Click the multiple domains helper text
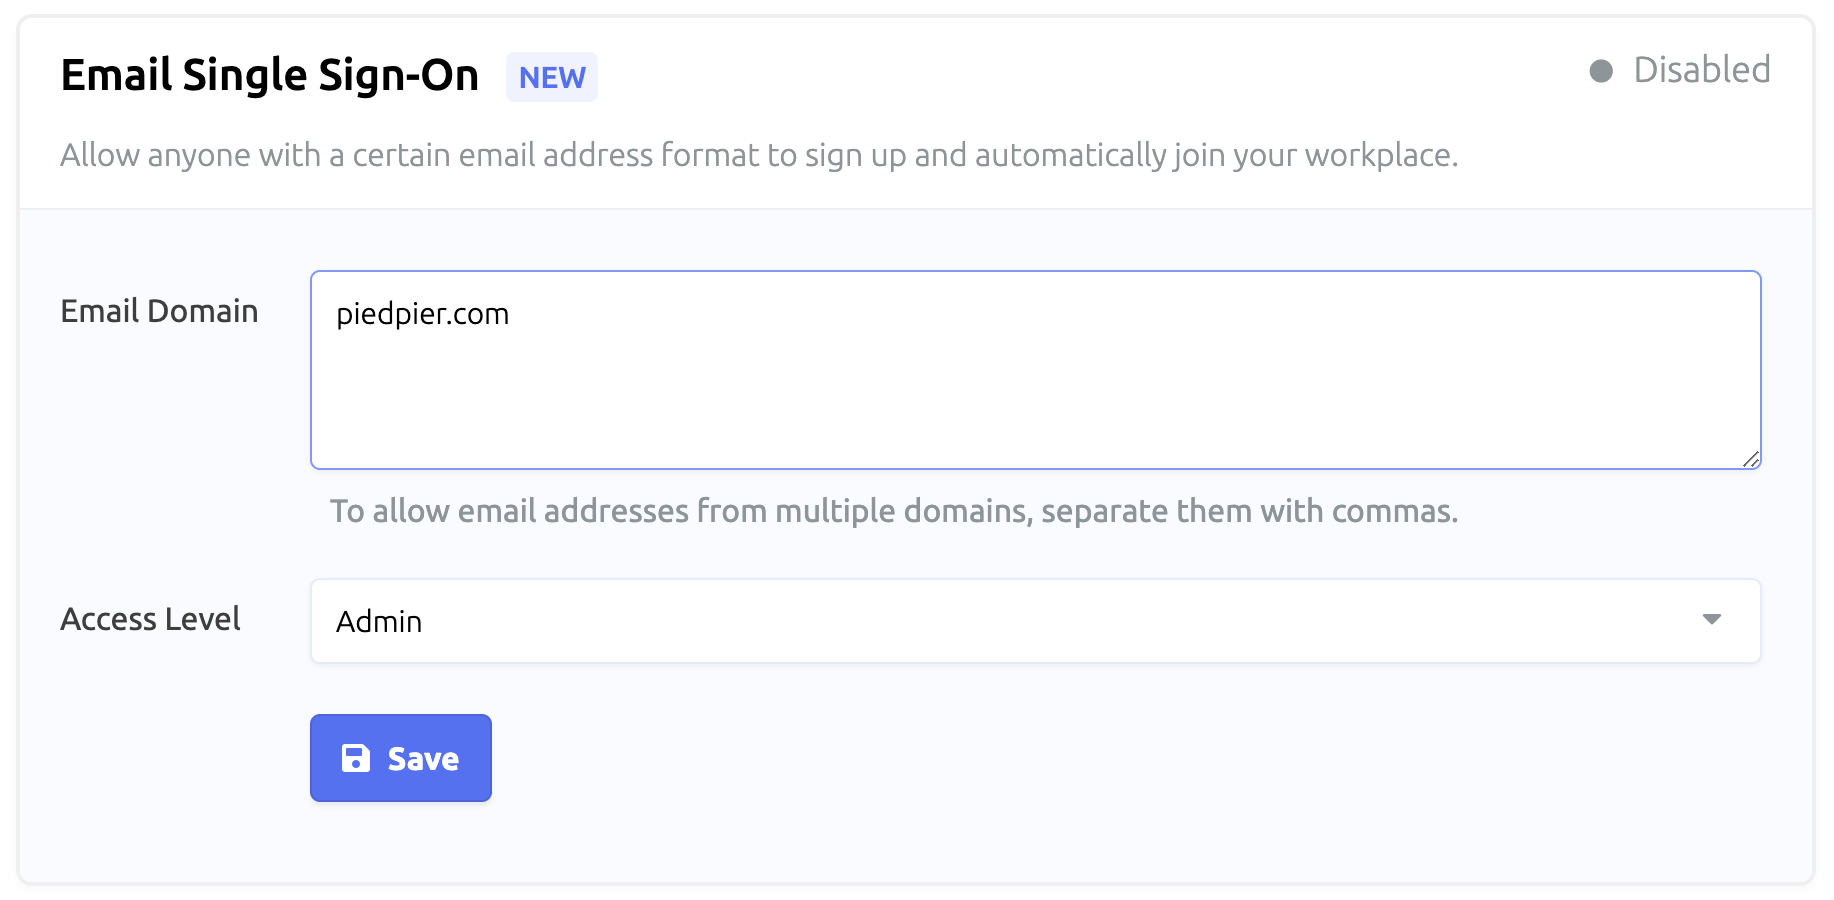 pyautogui.click(x=894, y=511)
